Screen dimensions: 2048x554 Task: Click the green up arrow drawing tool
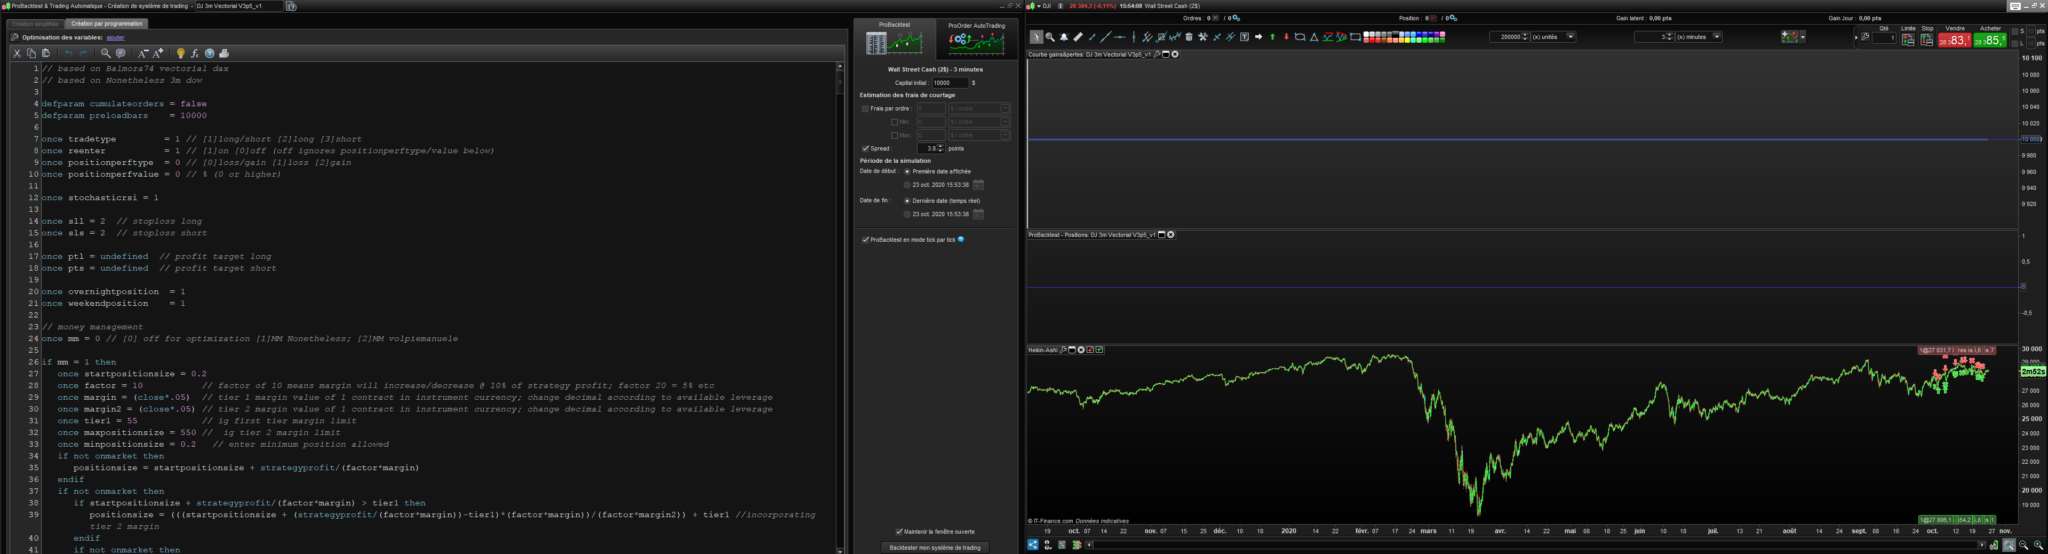pos(1272,37)
